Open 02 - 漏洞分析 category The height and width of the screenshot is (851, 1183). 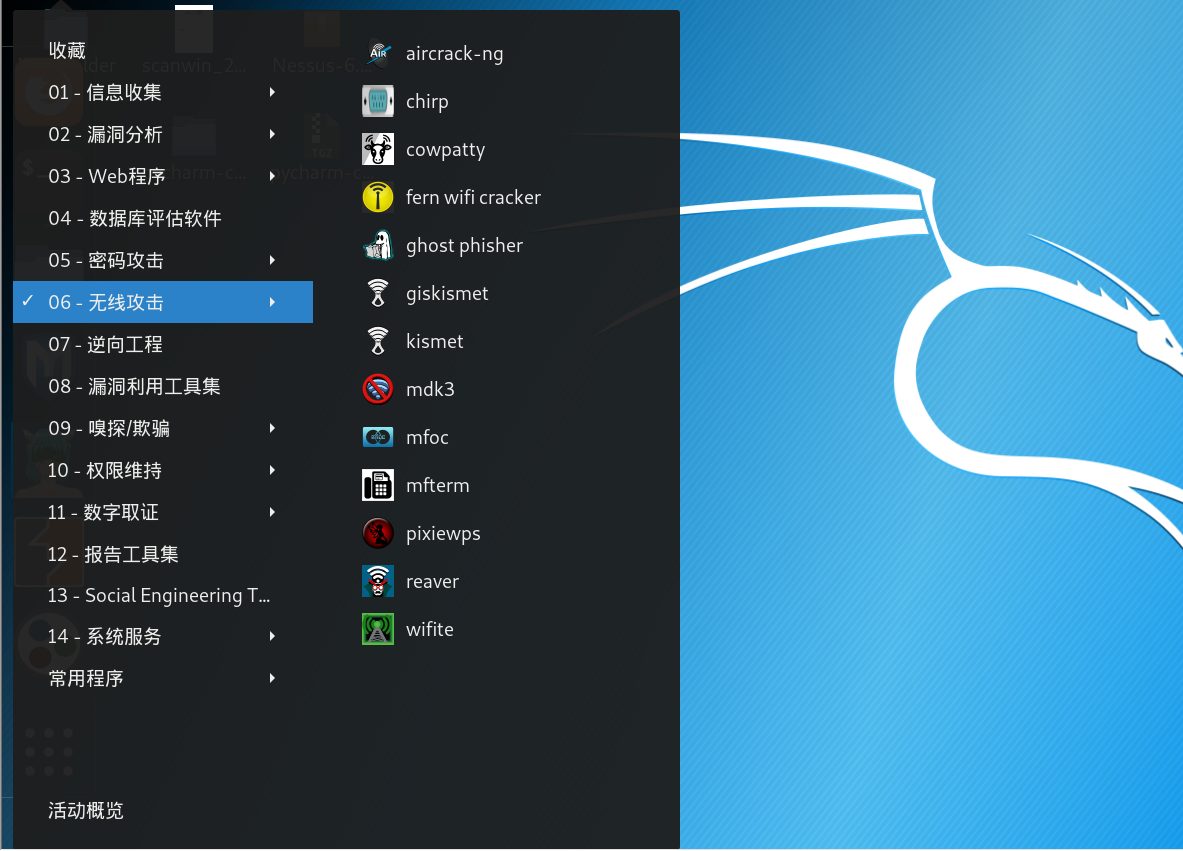coord(163,134)
